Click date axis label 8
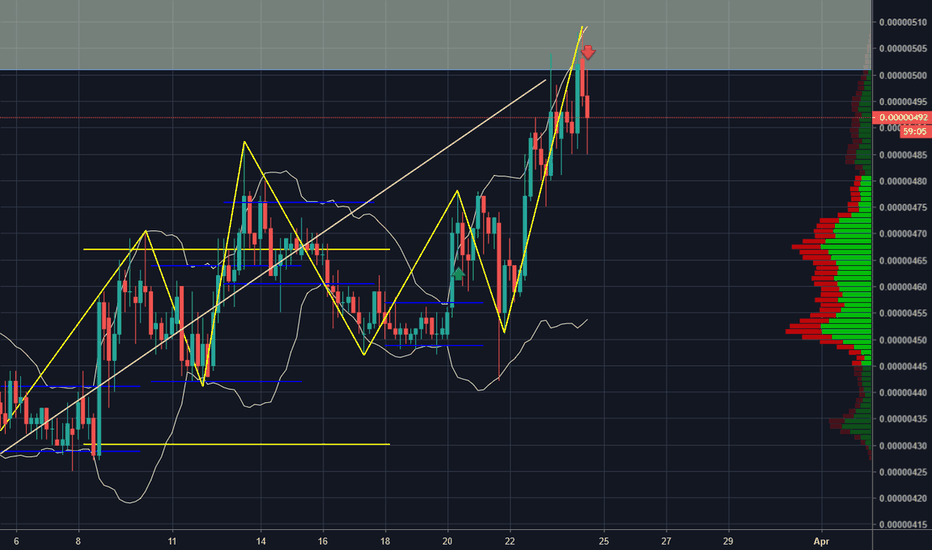This screenshot has height=550, width=932. (x=78, y=541)
